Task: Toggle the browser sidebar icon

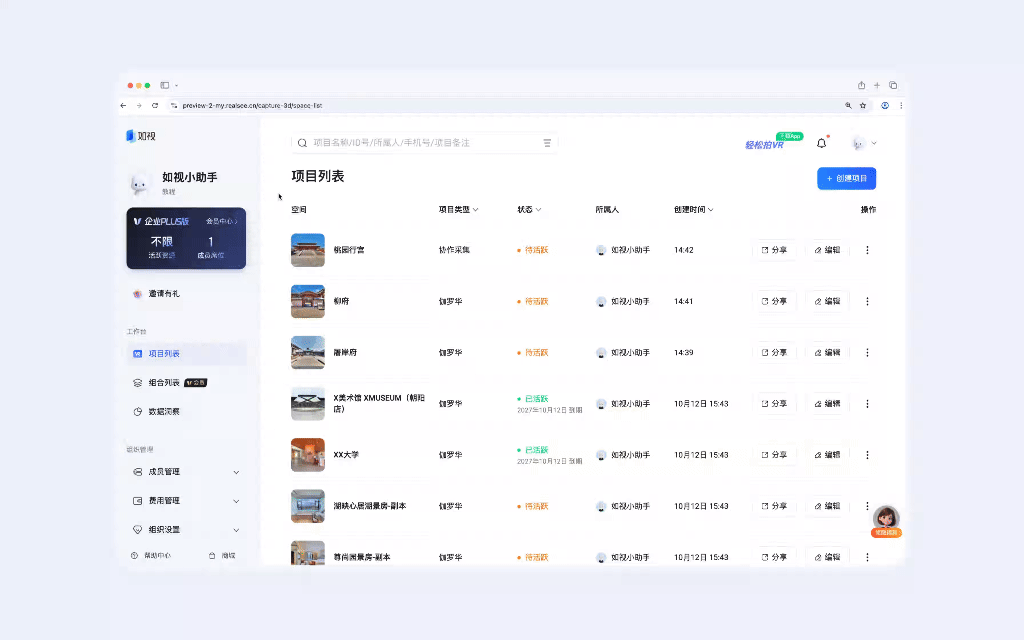Action: point(165,85)
